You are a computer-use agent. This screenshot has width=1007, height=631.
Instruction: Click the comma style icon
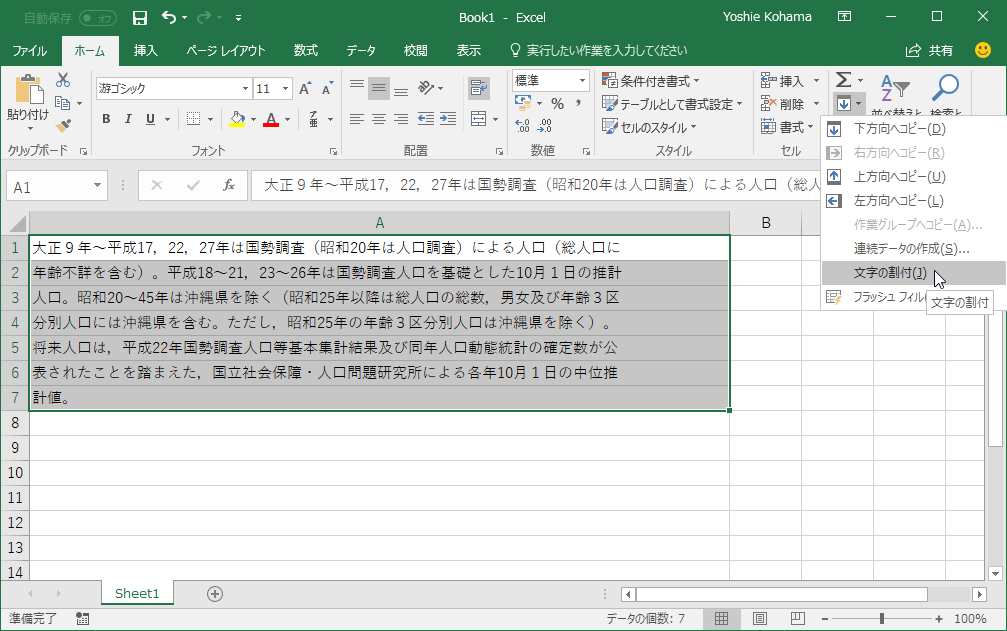click(579, 103)
